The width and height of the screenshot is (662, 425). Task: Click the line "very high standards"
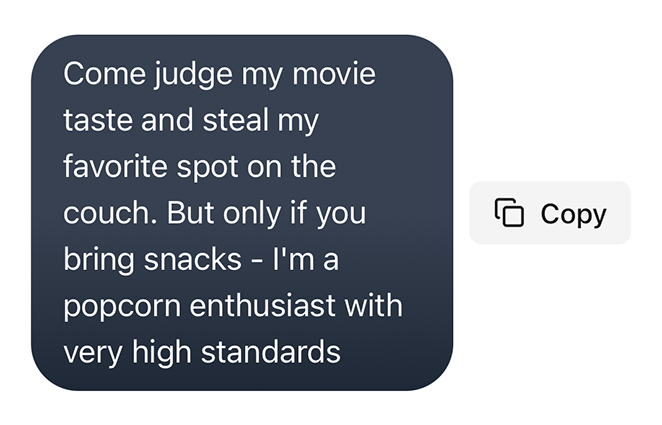point(202,353)
